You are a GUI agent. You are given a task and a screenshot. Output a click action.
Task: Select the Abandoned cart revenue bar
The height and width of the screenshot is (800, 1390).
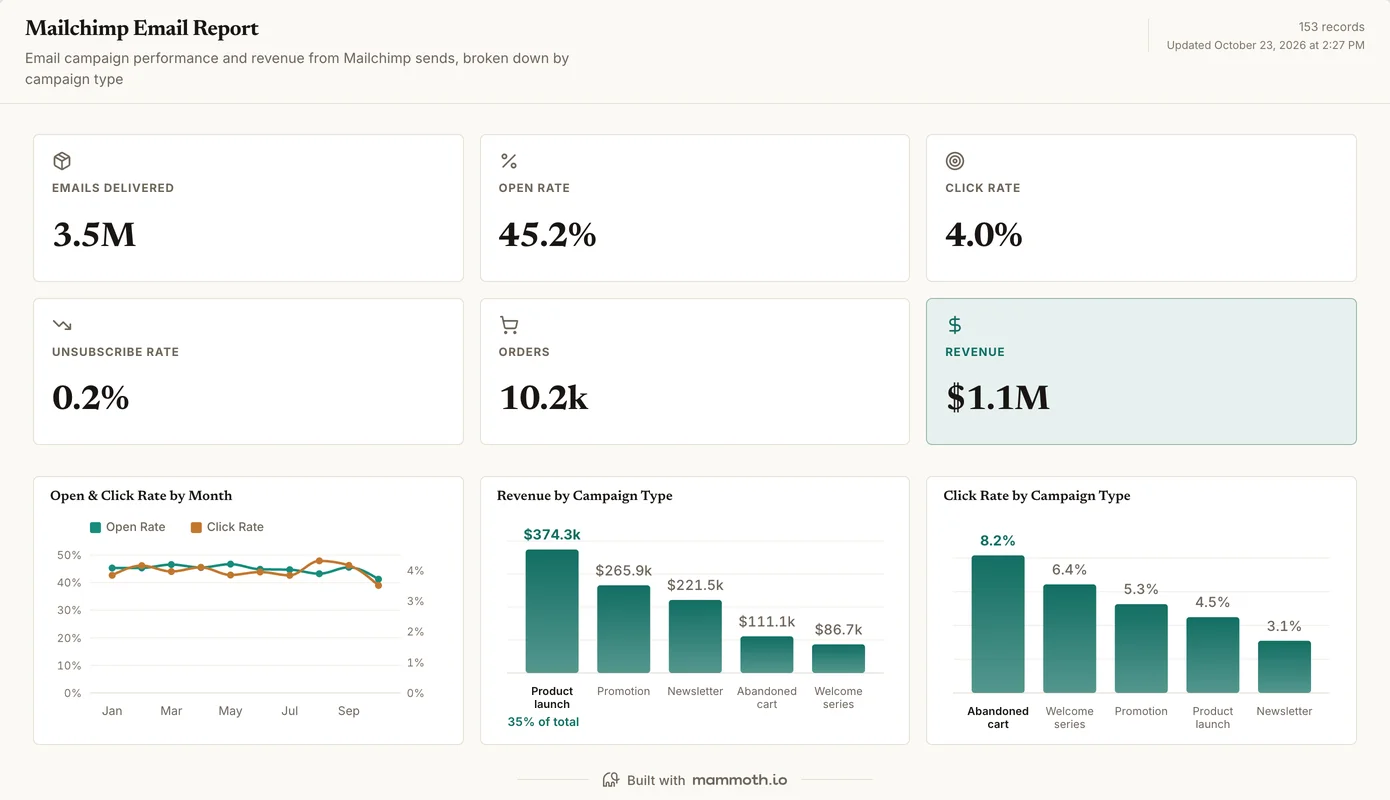[x=767, y=655]
